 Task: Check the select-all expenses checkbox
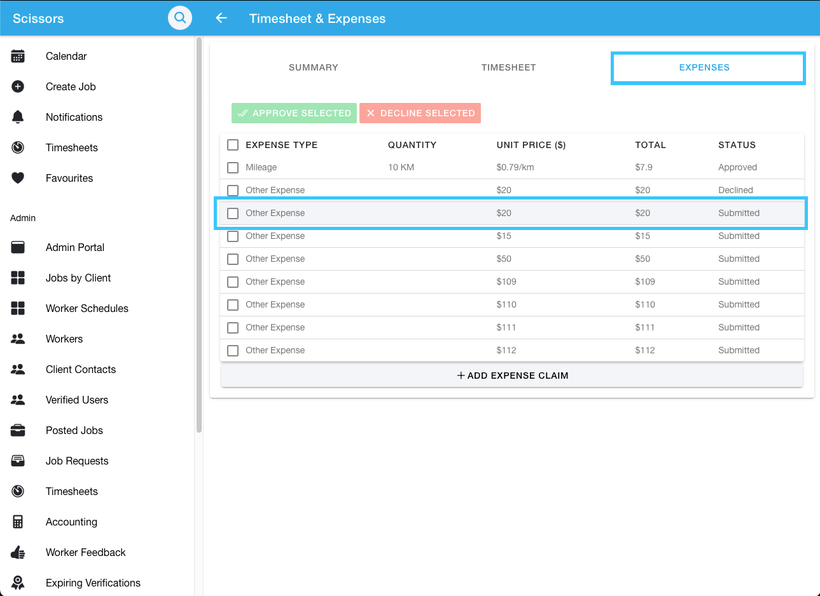[x=232, y=144]
